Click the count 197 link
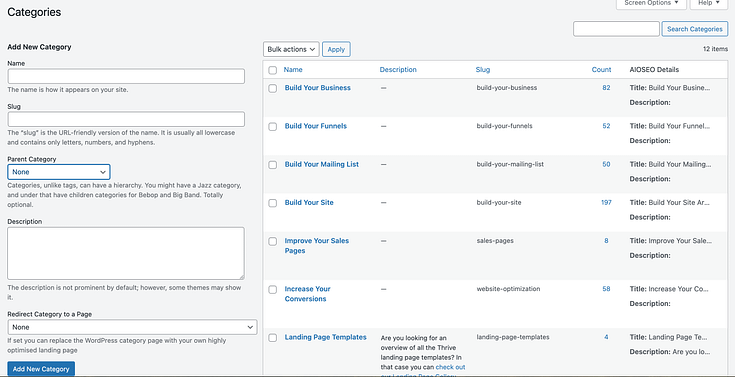This screenshot has width=735, height=377. click(x=606, y=203)
